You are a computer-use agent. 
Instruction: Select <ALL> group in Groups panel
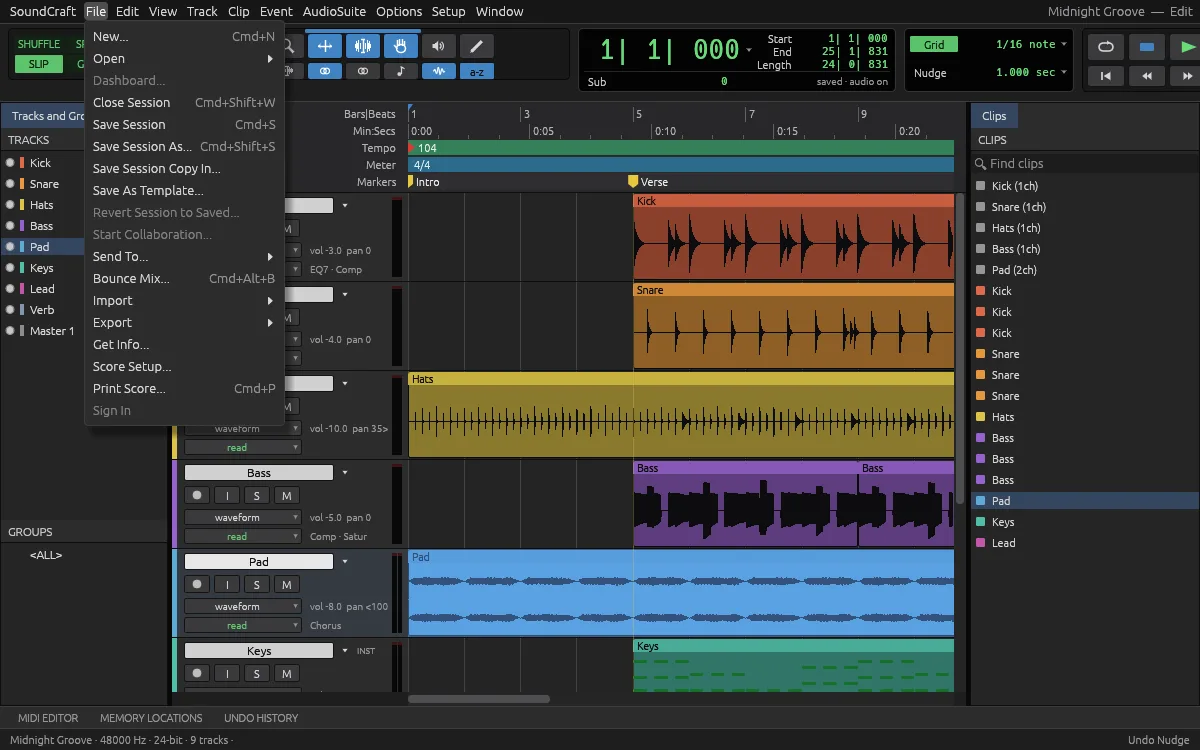(x=46, y=555)
